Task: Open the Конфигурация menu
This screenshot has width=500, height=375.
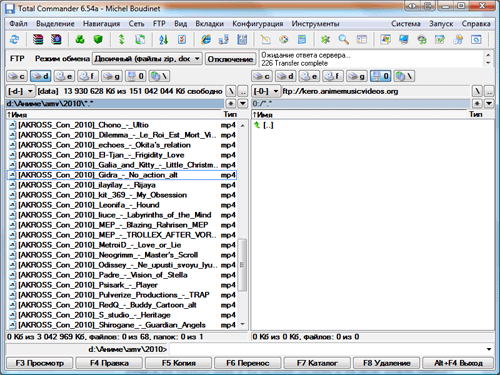Action: (258, 24)
